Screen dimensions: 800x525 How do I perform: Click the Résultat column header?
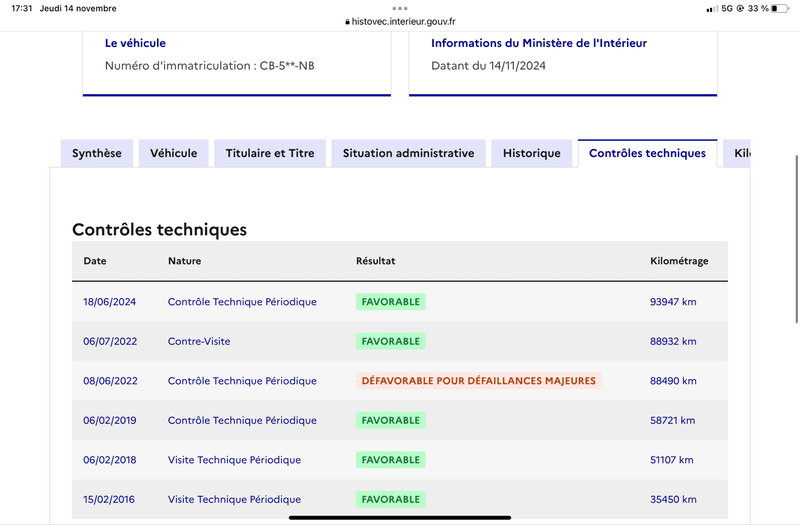[376, 261]
